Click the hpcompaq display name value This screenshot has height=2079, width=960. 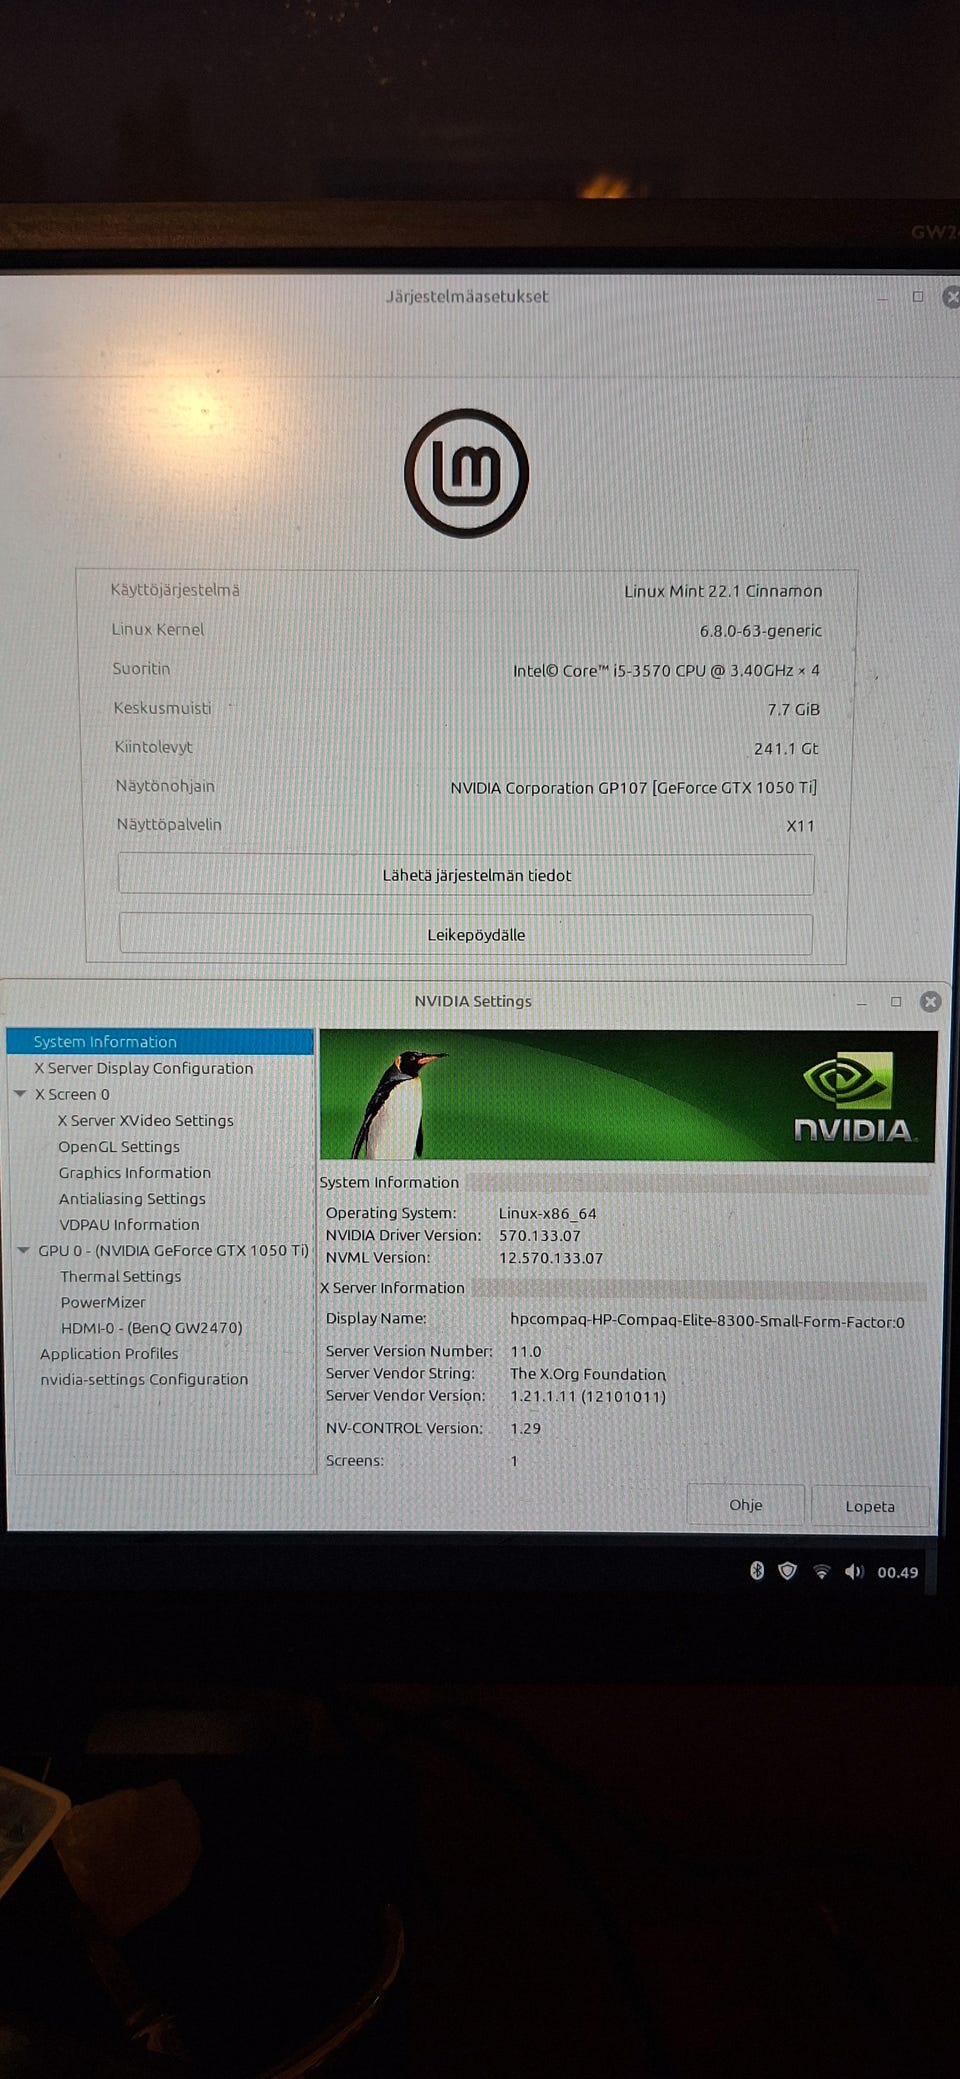coord(707,1321)
